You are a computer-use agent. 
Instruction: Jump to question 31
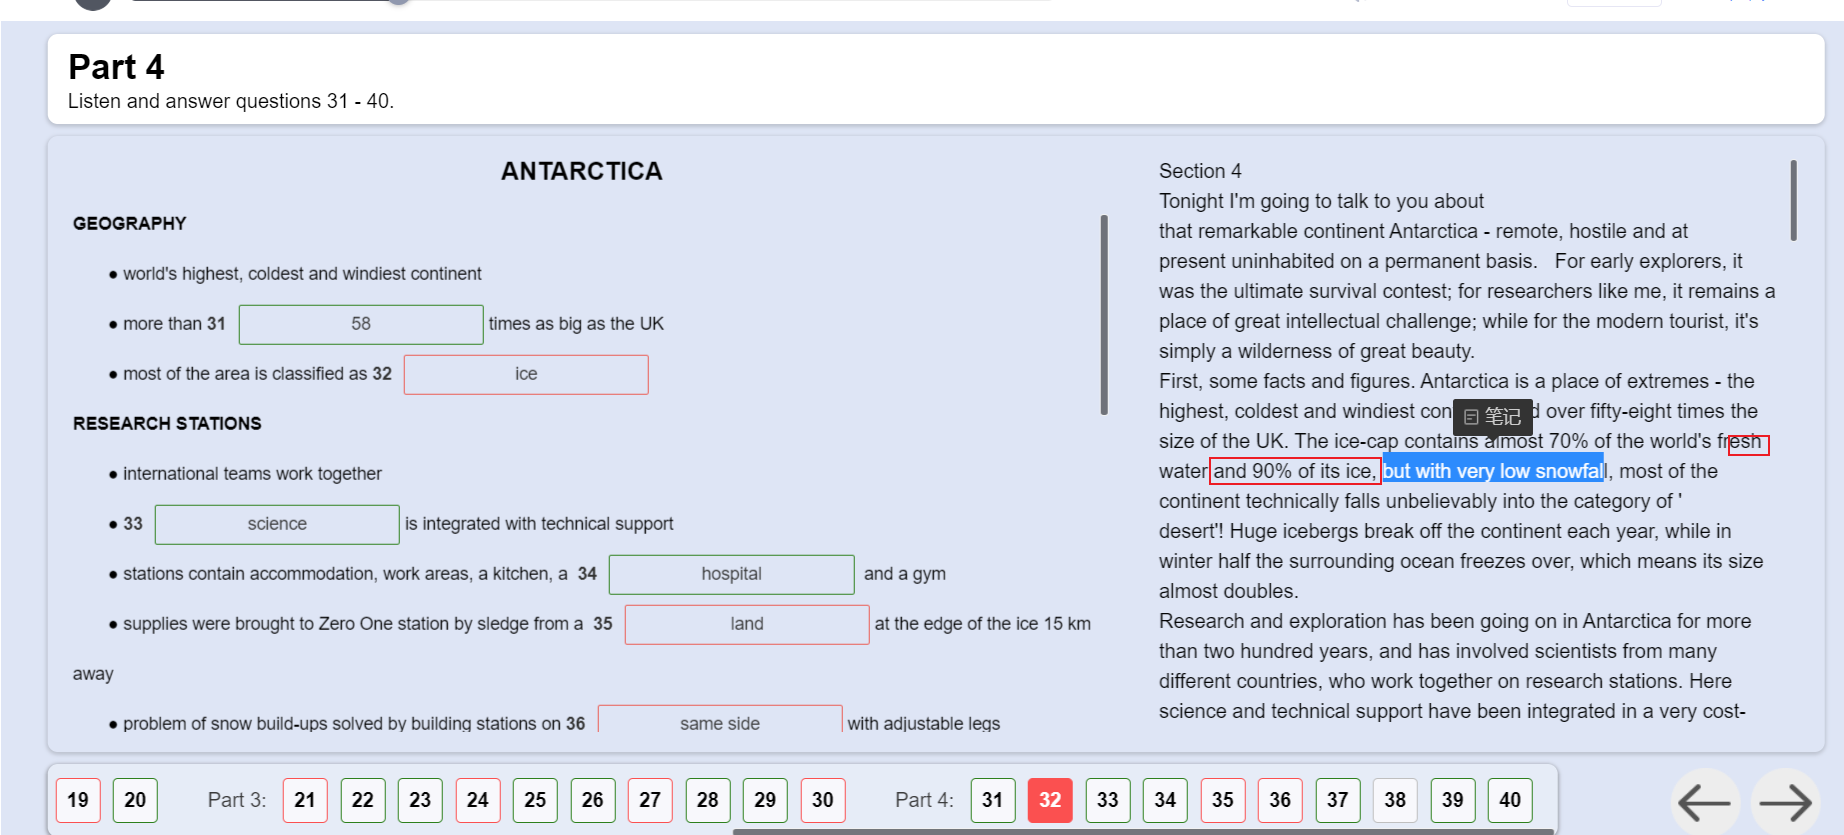992,800
